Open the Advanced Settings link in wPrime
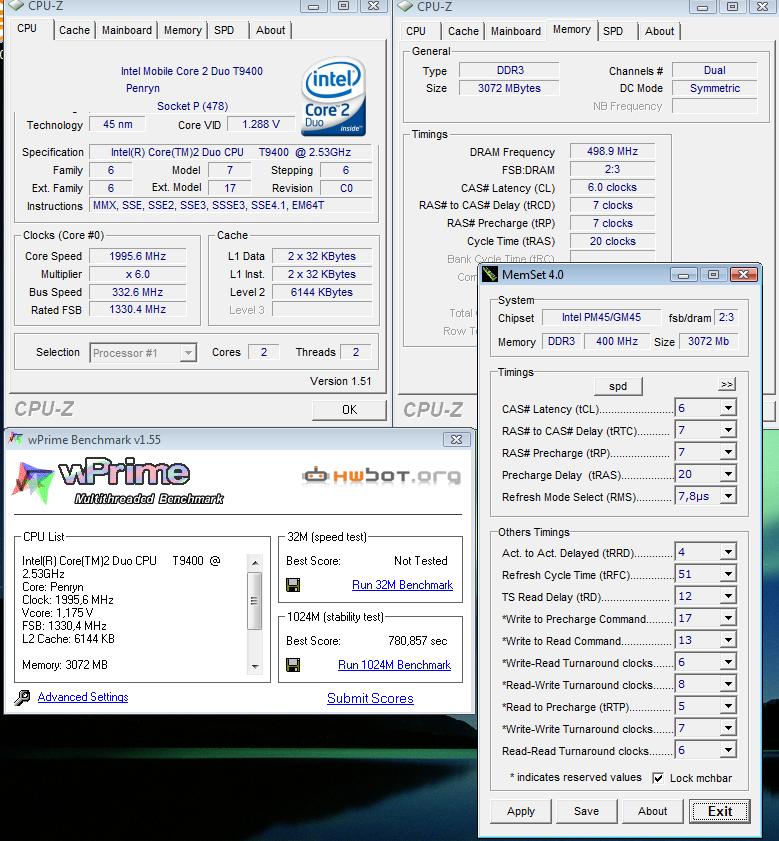Viewport: 779px width, 841px height. (83, 697)
